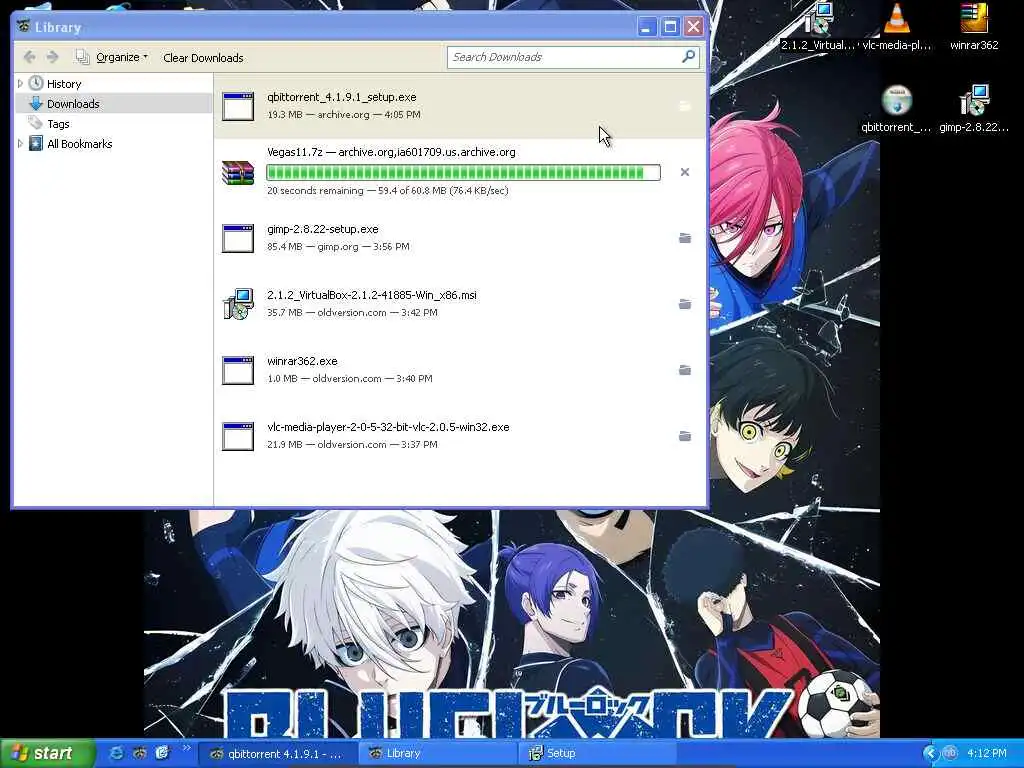Screen dimensions: 1024x768
Task: Click third quick launch icon
Action: click(162, 753)
